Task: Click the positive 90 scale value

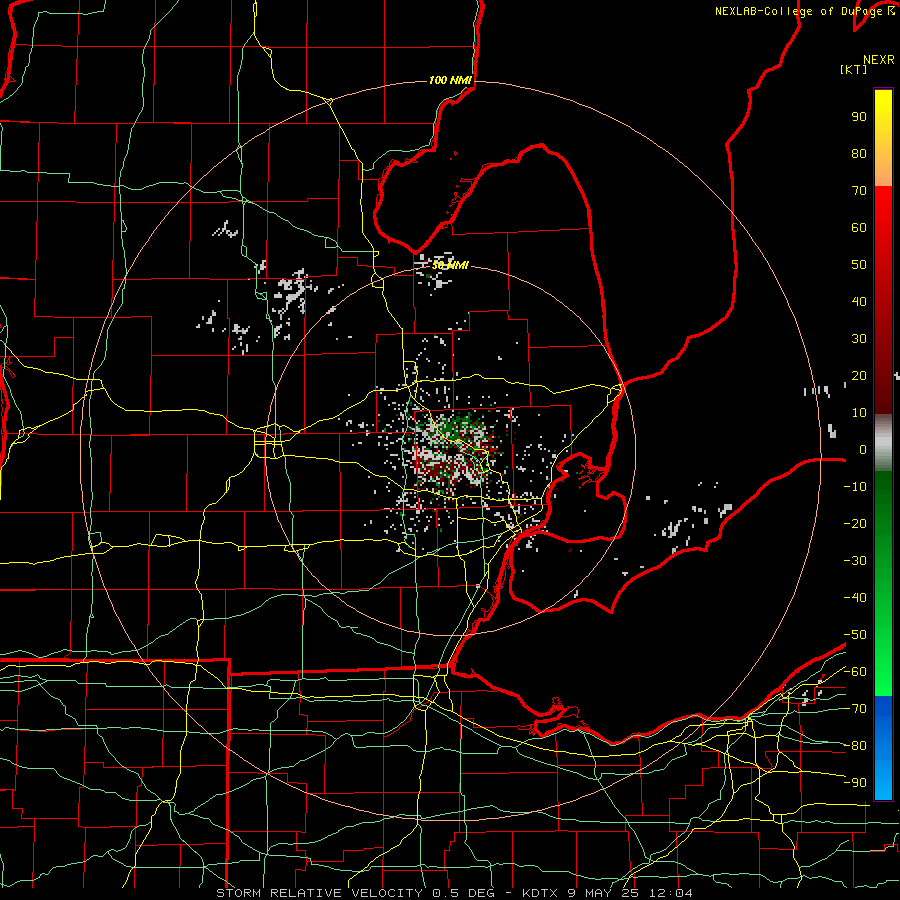Action: point(859,117)
